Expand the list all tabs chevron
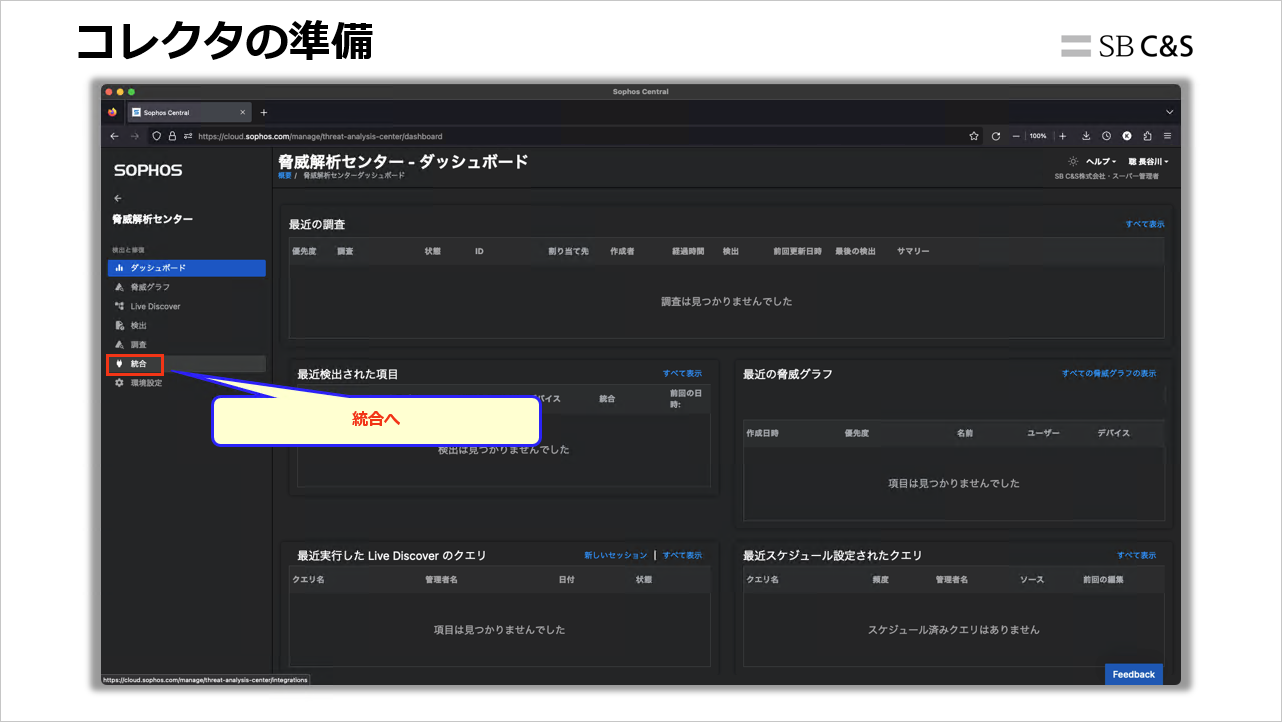 (x=1169, y=112)
